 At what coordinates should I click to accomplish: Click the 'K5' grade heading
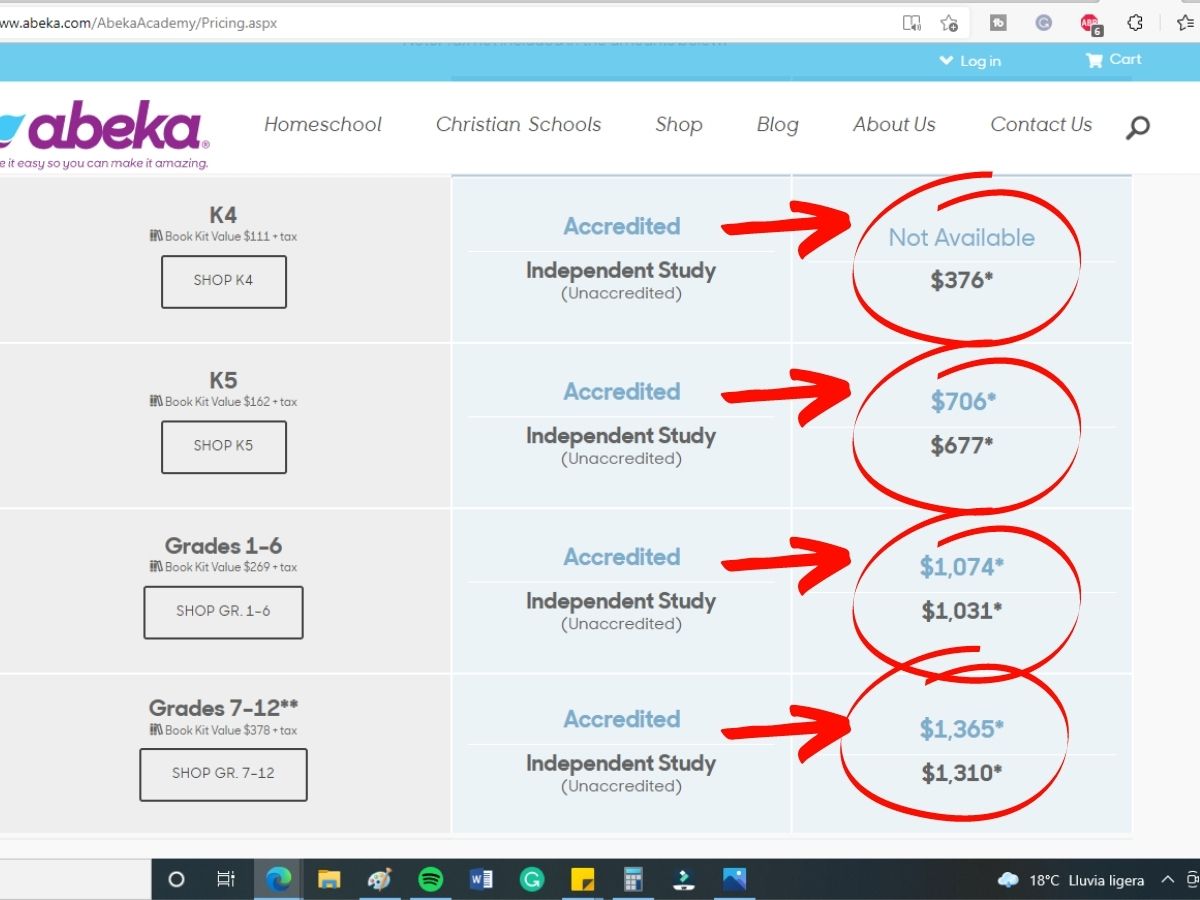click(x=223, y=380)
